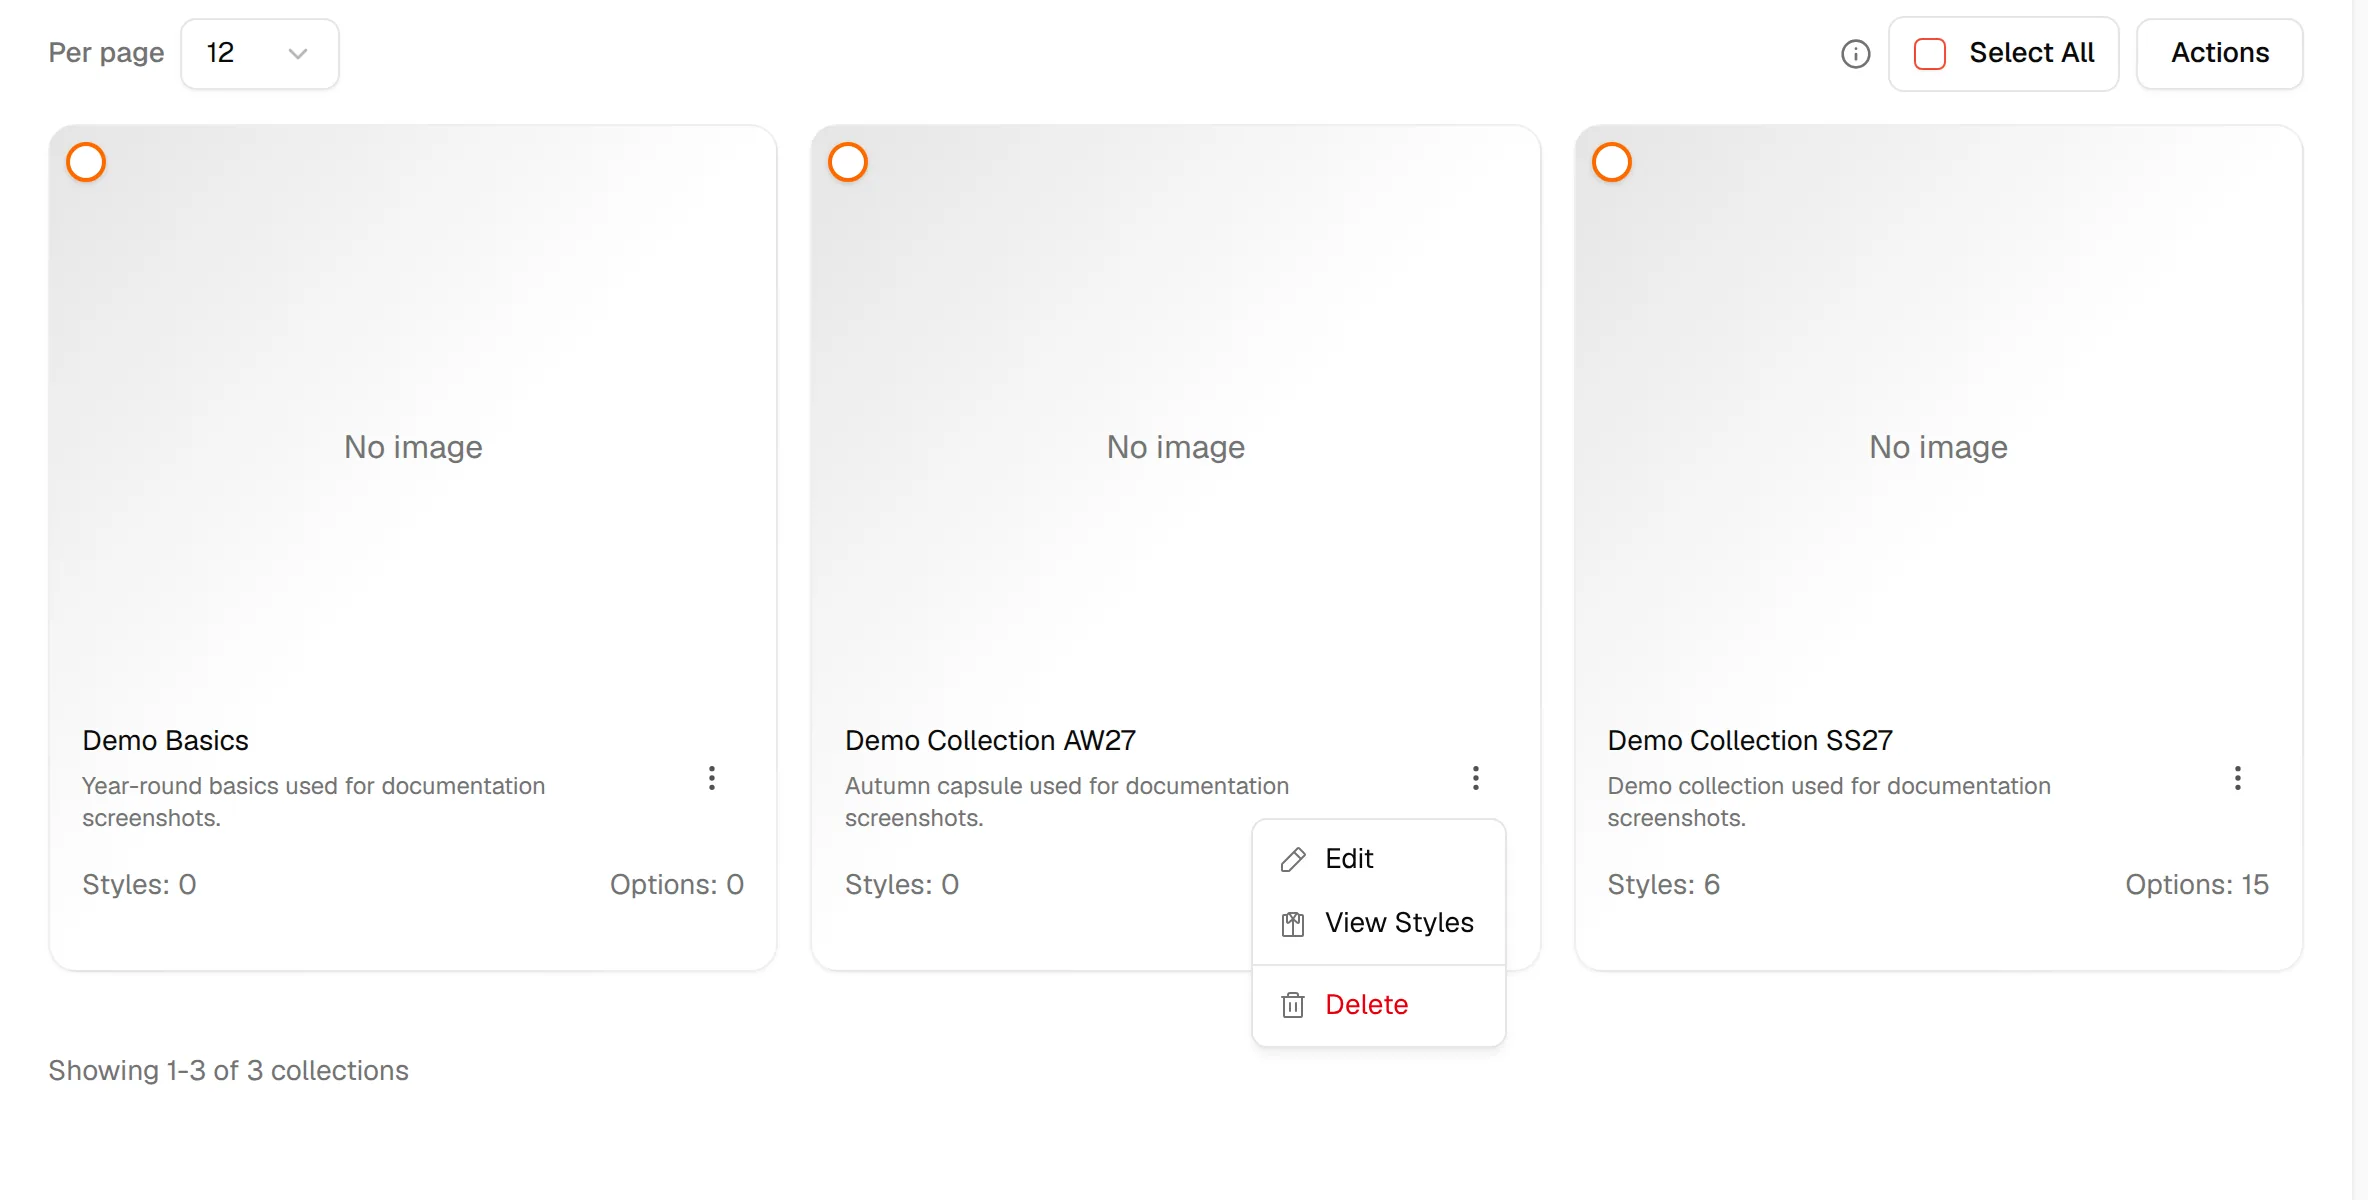This screenshot has height=1200, width=2368.
Task: Click 'Options: 0' on Demo Basics card
Action: (x=677, y=885)
